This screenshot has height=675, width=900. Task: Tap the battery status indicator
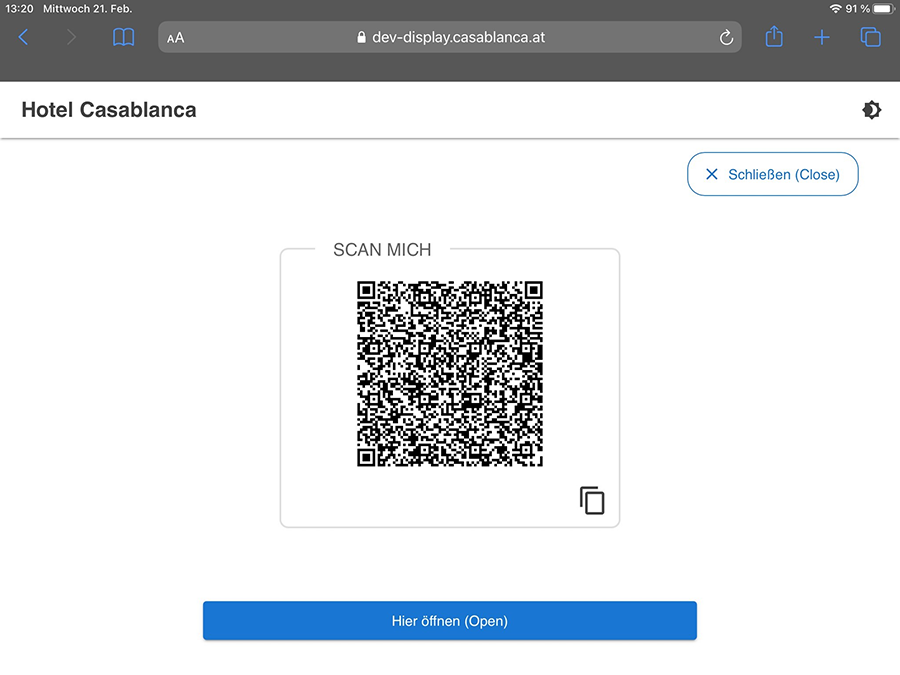pyautogui.click(x=882, y=8)
